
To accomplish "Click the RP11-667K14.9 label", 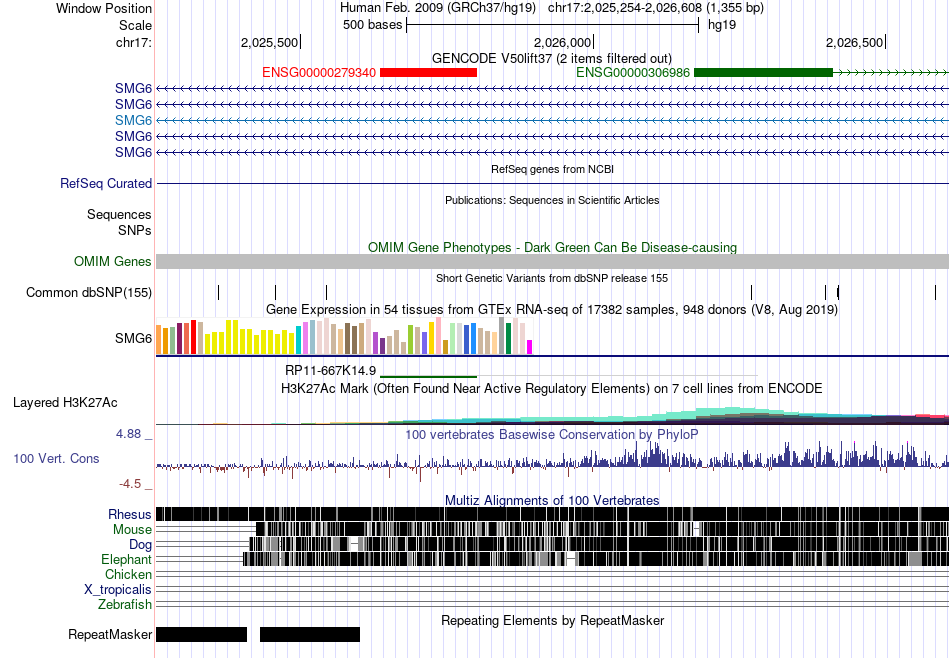I will coord(330,370).
